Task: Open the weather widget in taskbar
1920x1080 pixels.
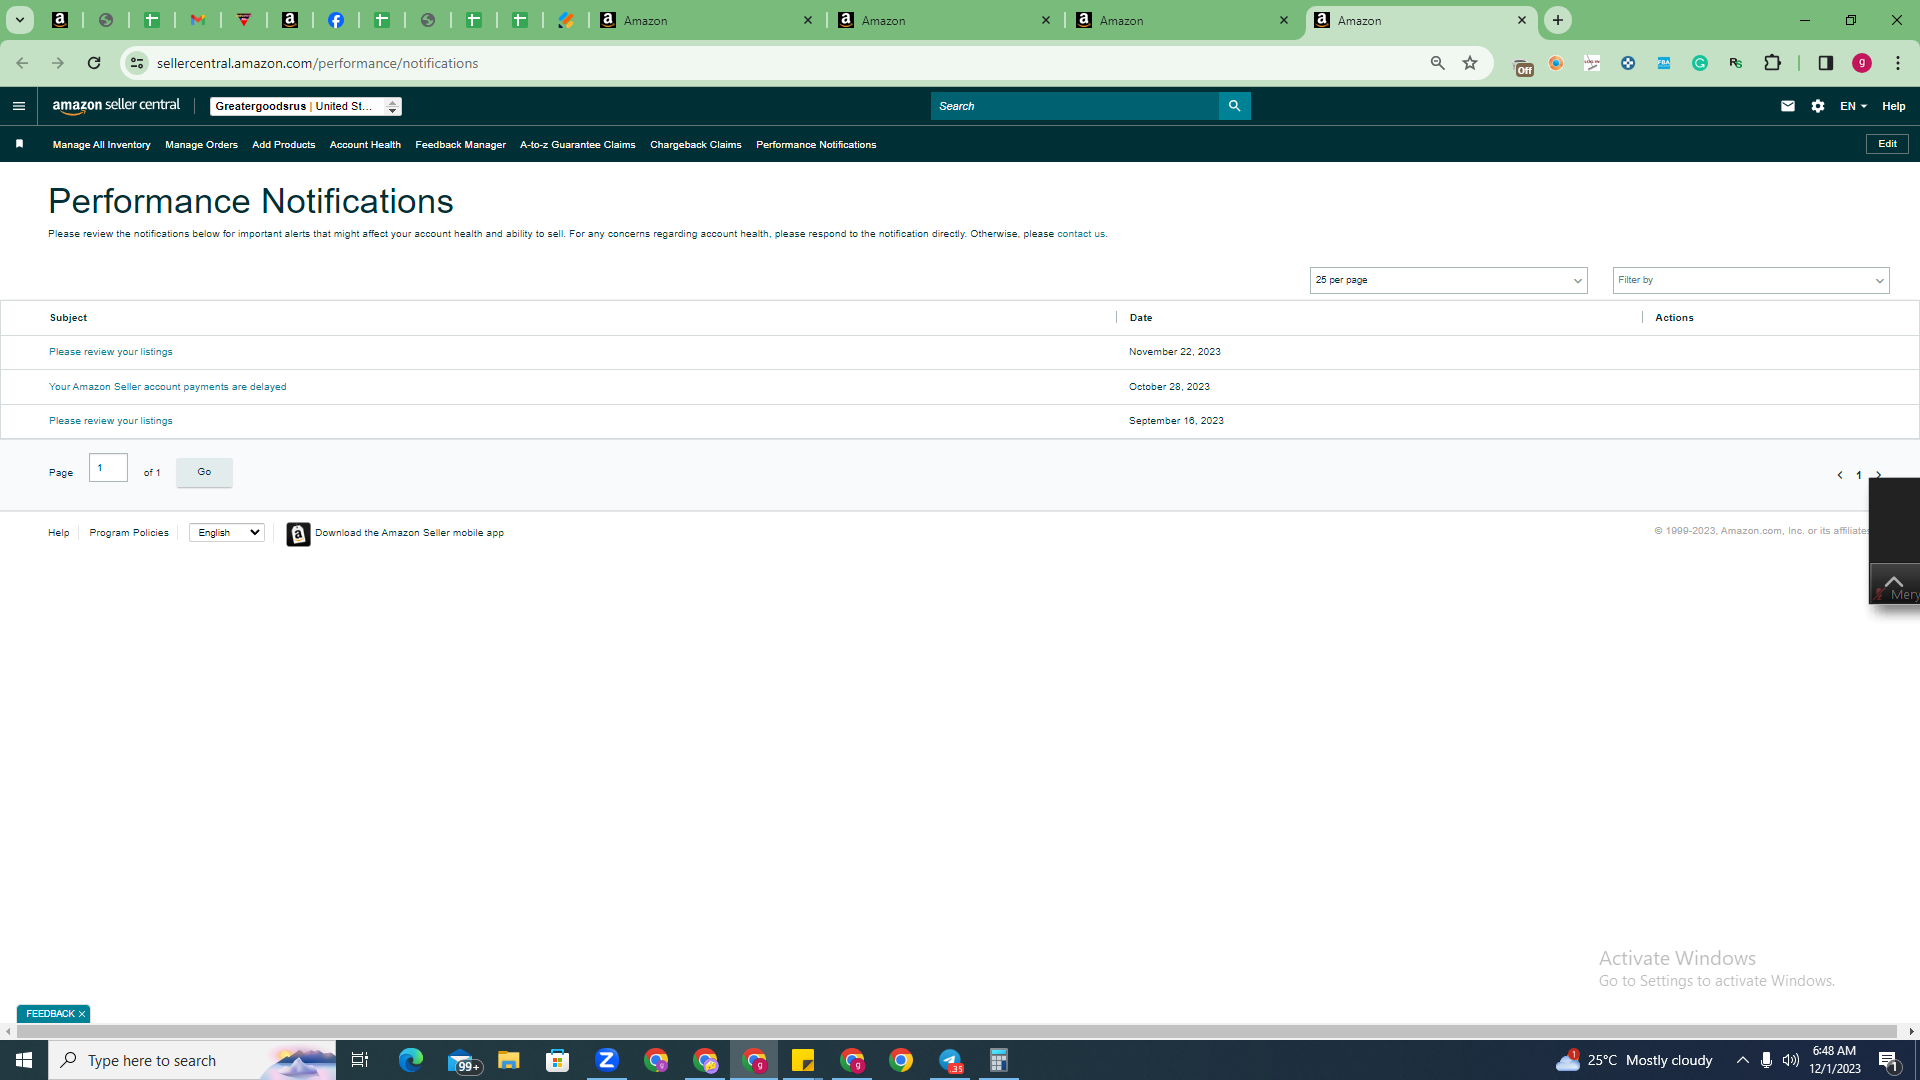Action: click(1634, 1060)
